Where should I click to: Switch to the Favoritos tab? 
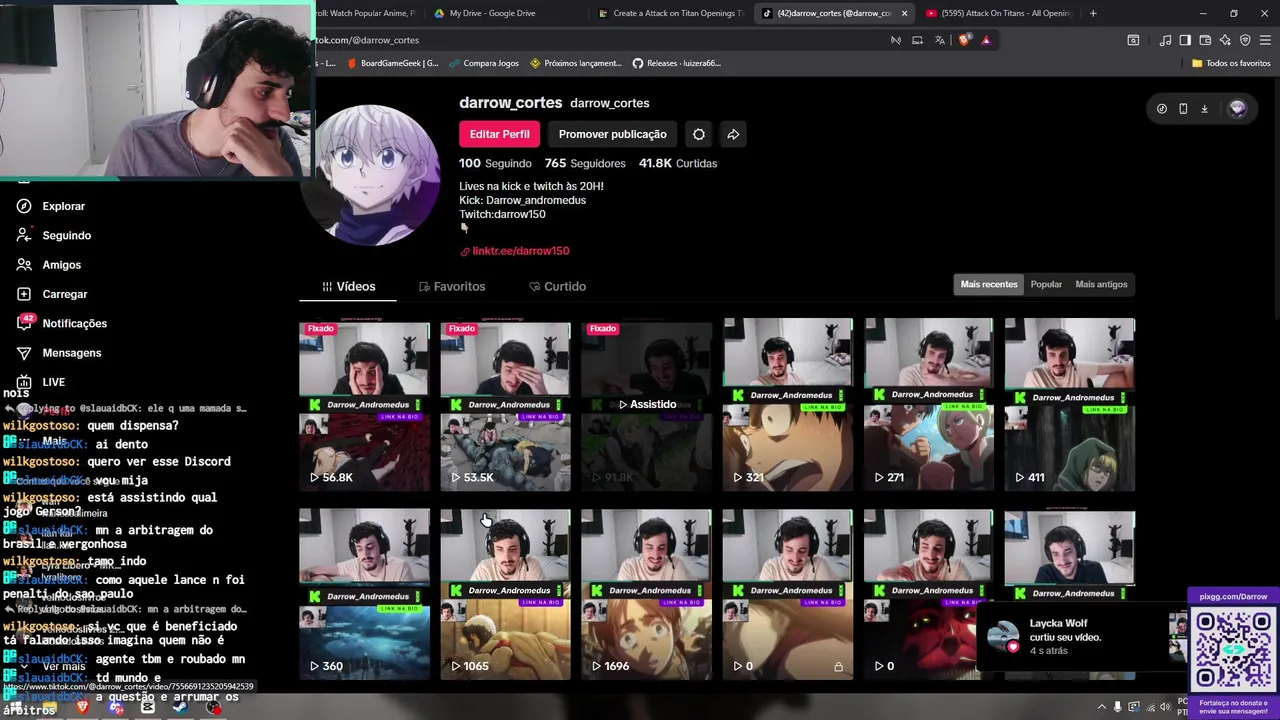[452, 286]
